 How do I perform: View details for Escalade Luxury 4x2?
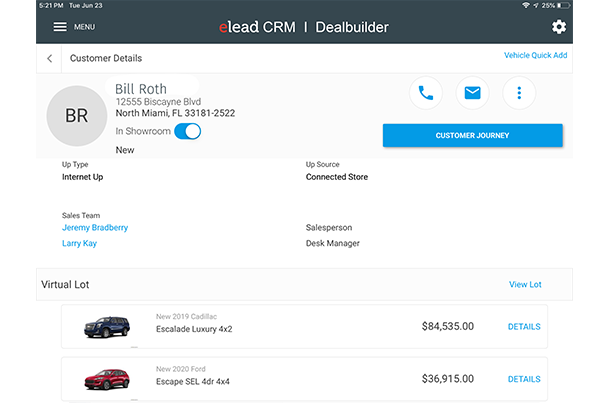tap(524, 326)
